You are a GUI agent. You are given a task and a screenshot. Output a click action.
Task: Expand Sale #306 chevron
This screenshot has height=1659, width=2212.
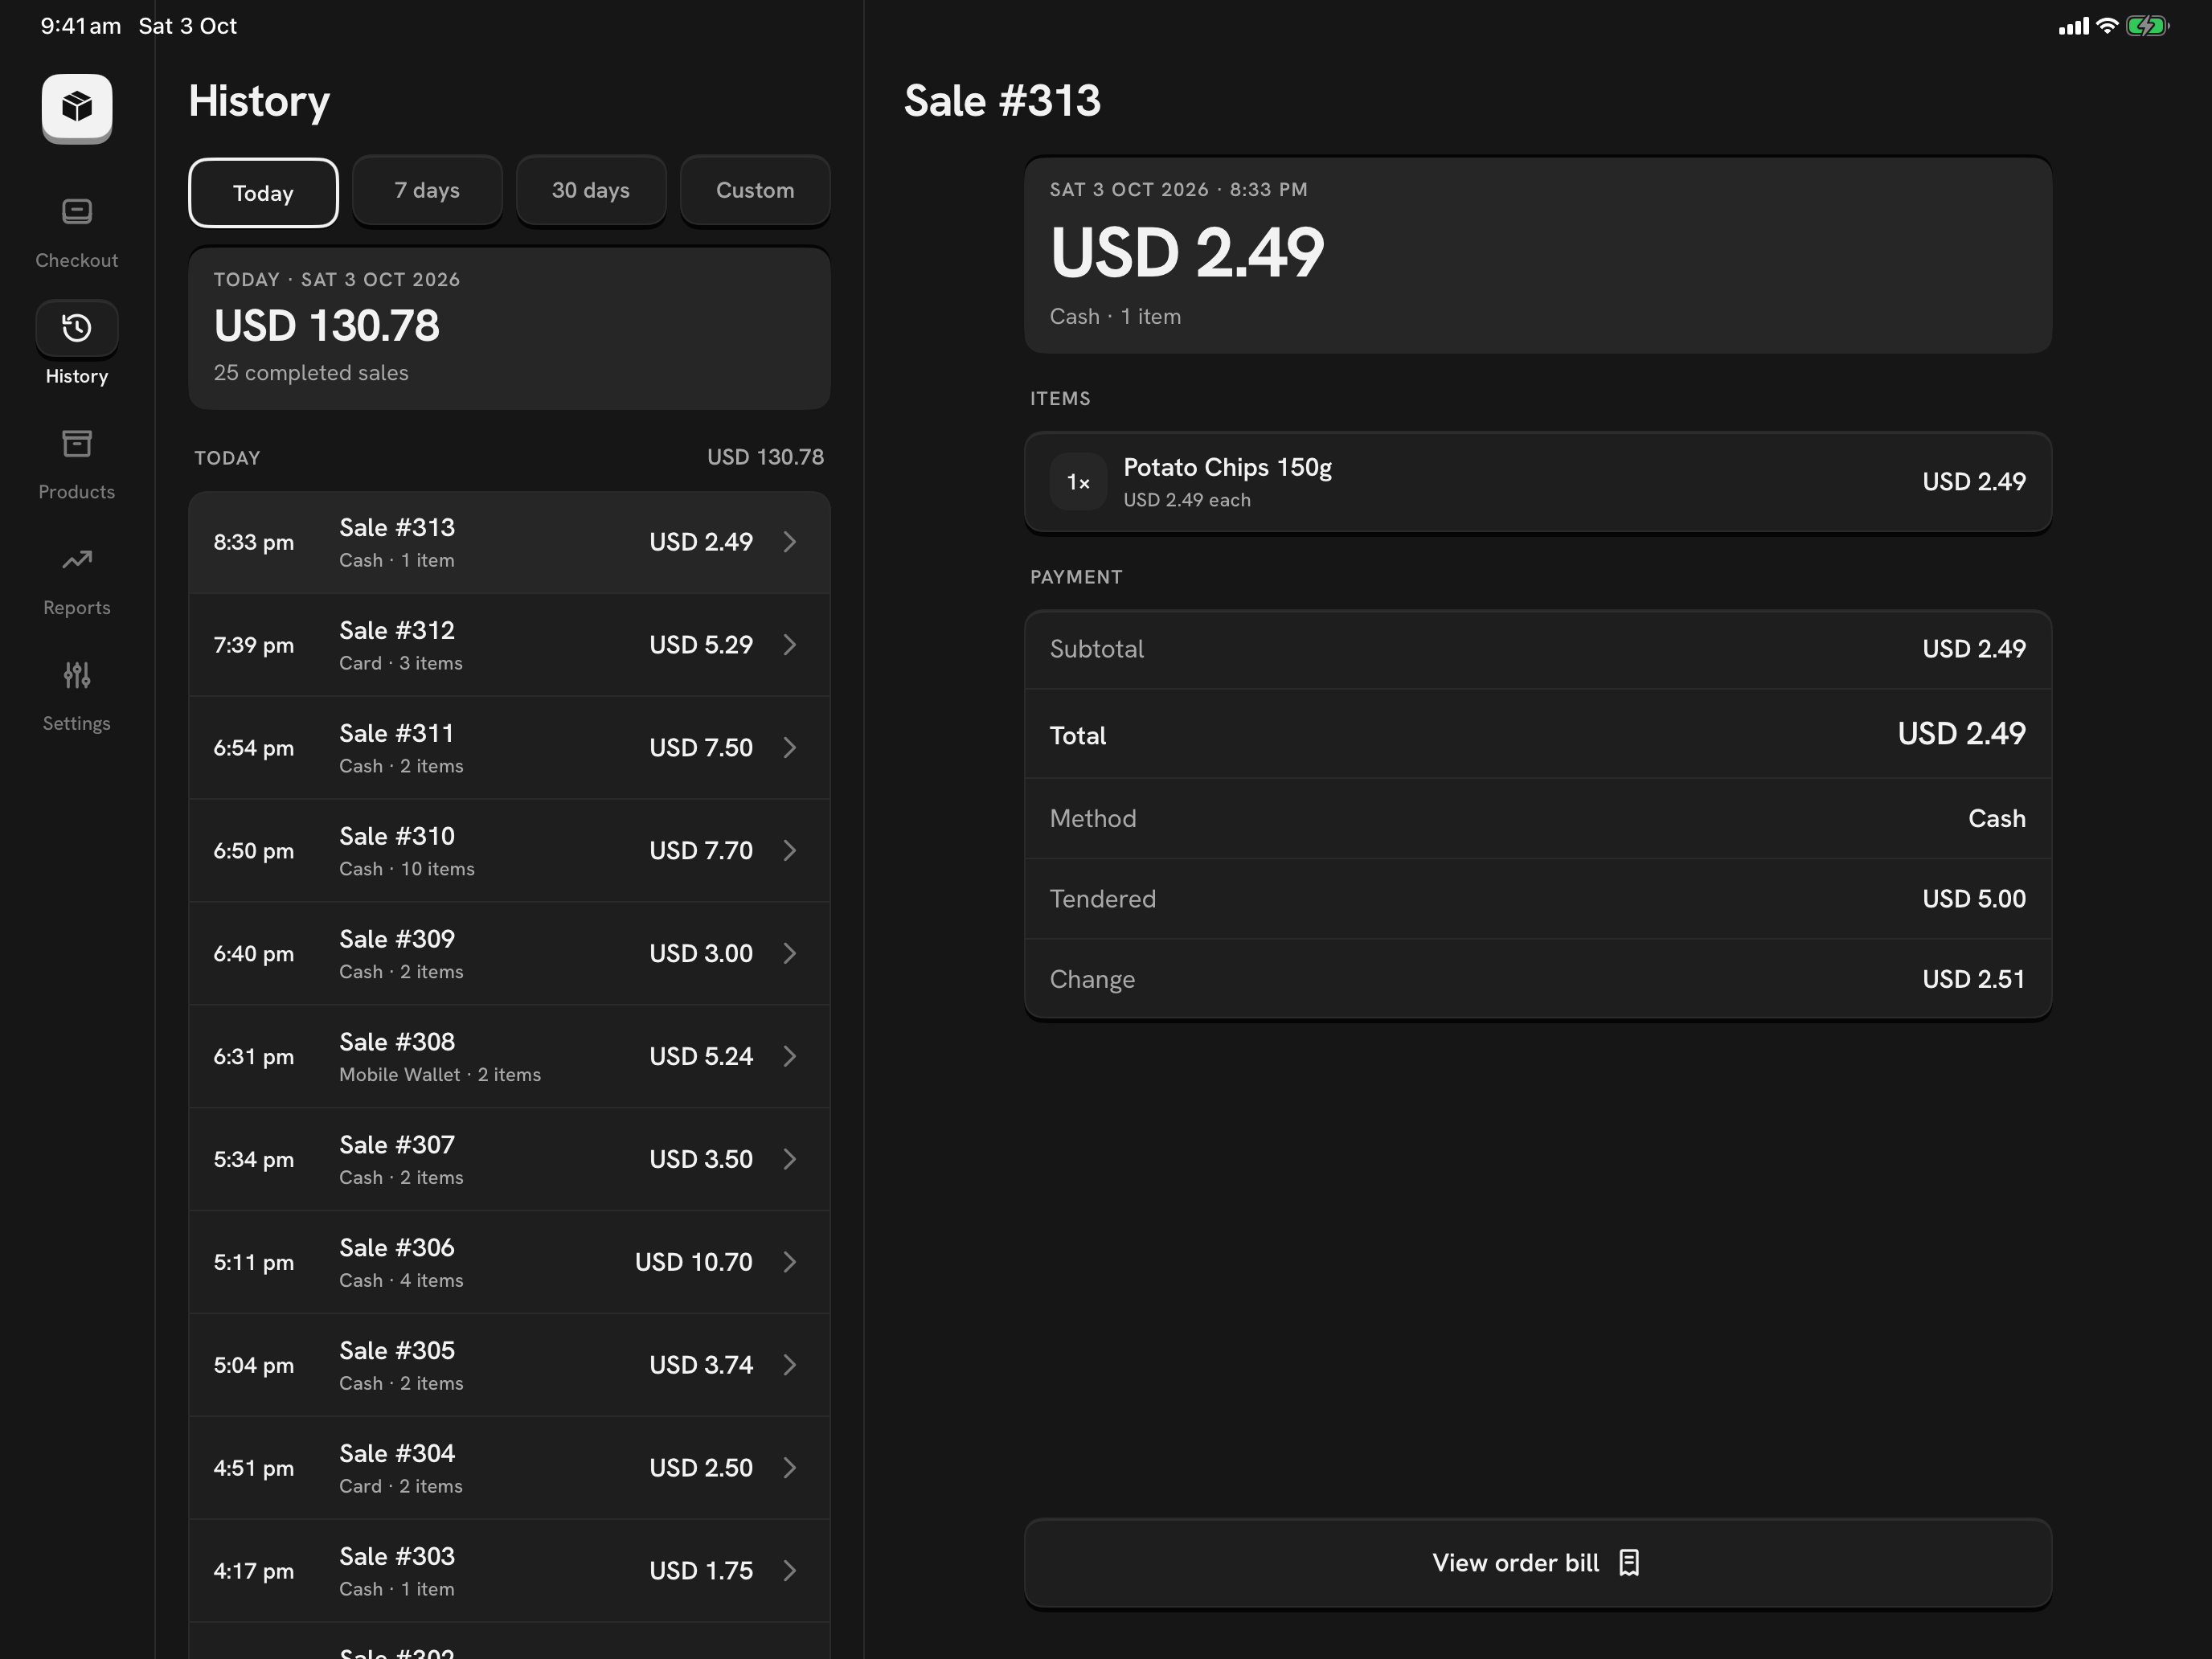pos(790,1263)
